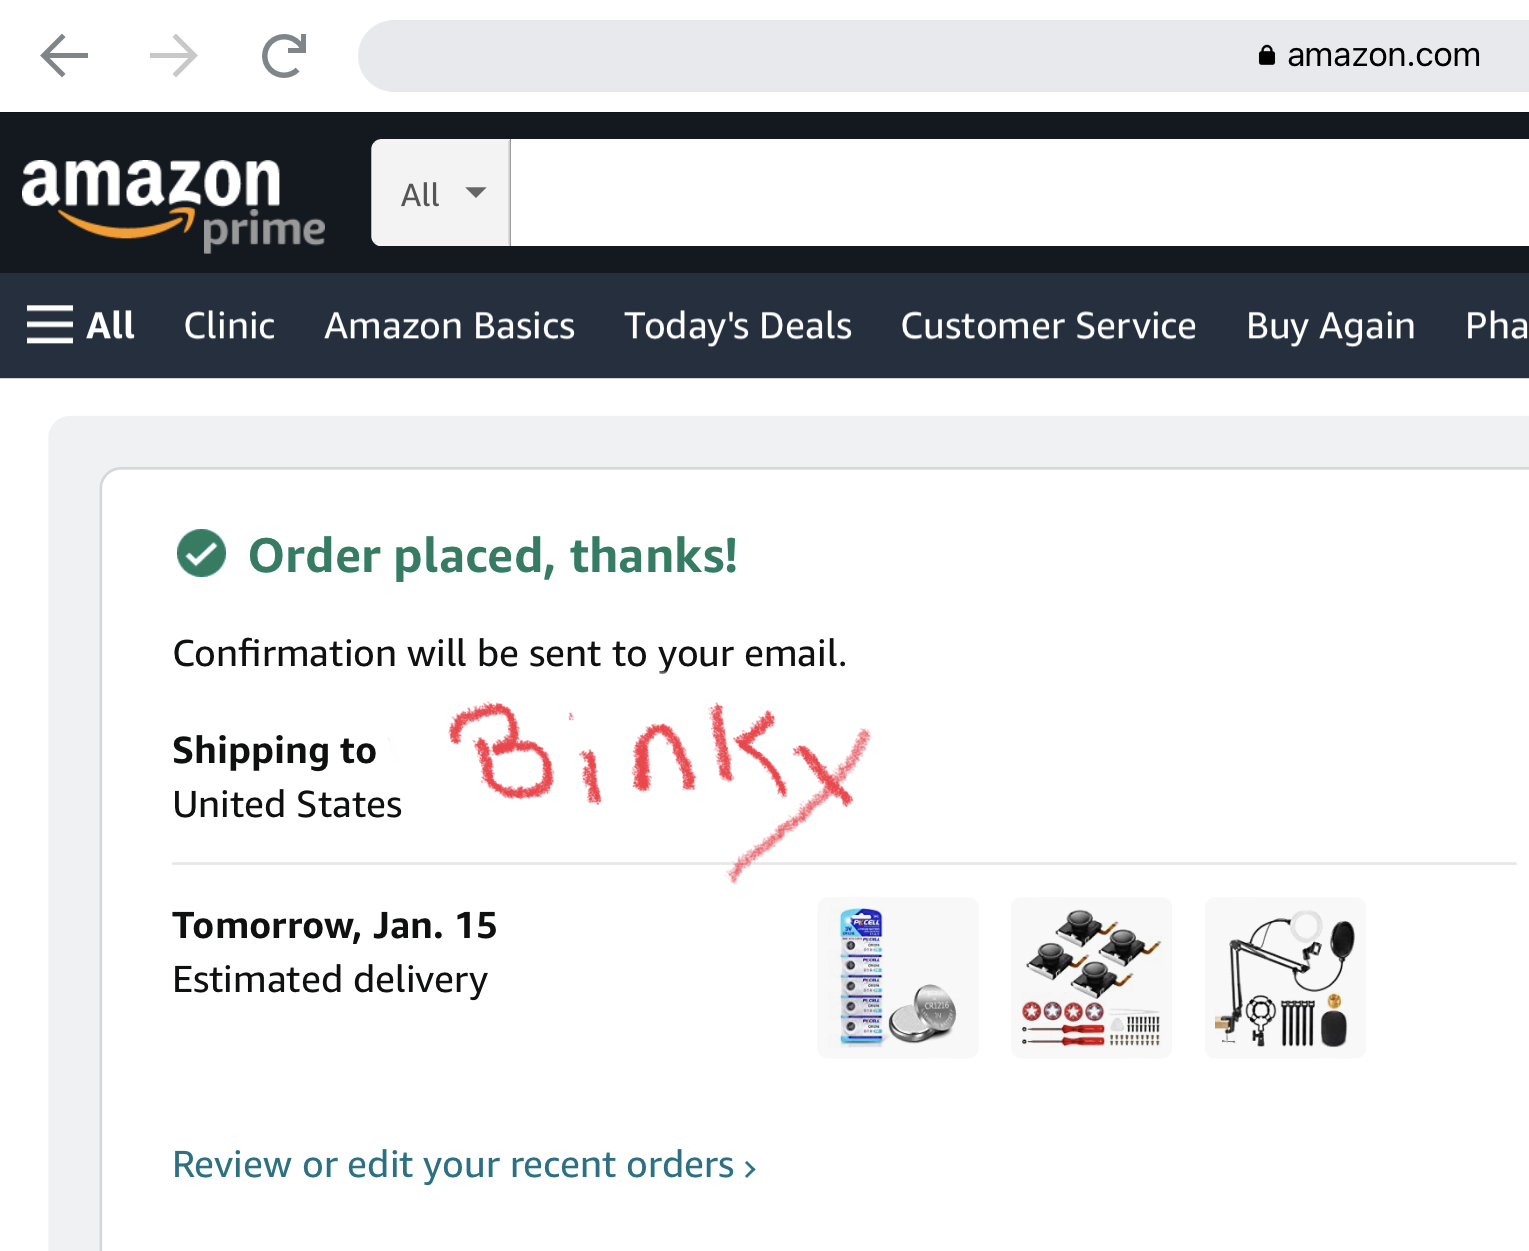
Task: Click the partially visible Pharmacy nav item
Action: 1496,326
